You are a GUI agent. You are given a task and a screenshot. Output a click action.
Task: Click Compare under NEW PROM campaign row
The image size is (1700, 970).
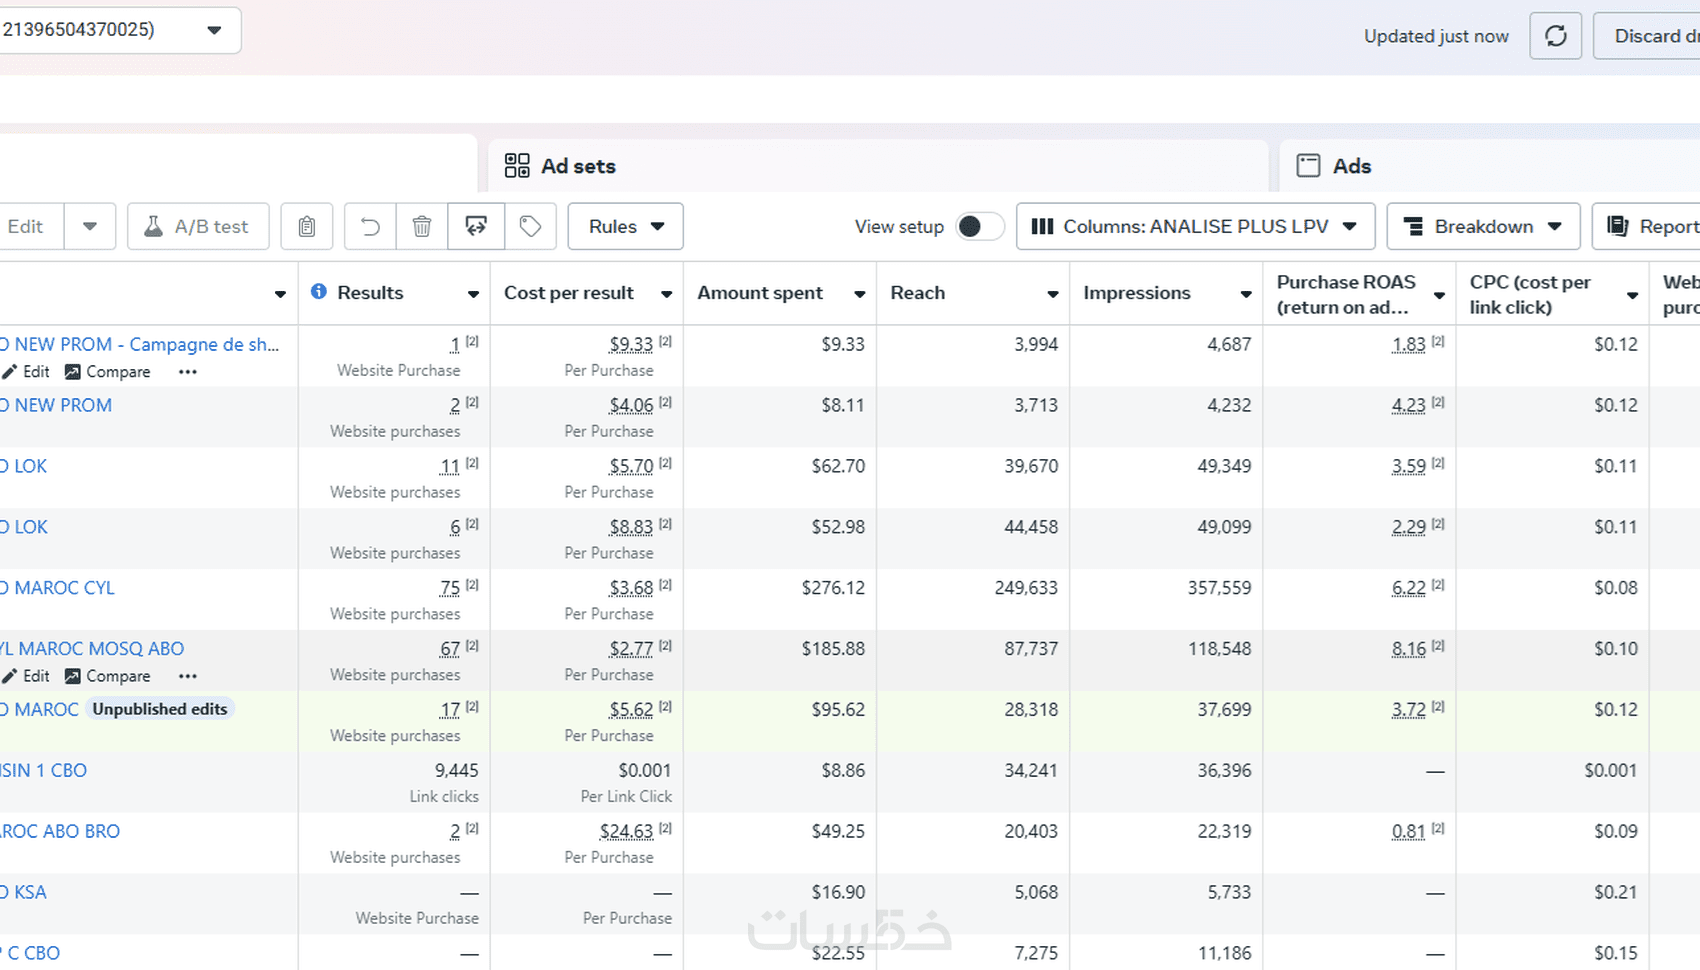(x=108, y=372)
